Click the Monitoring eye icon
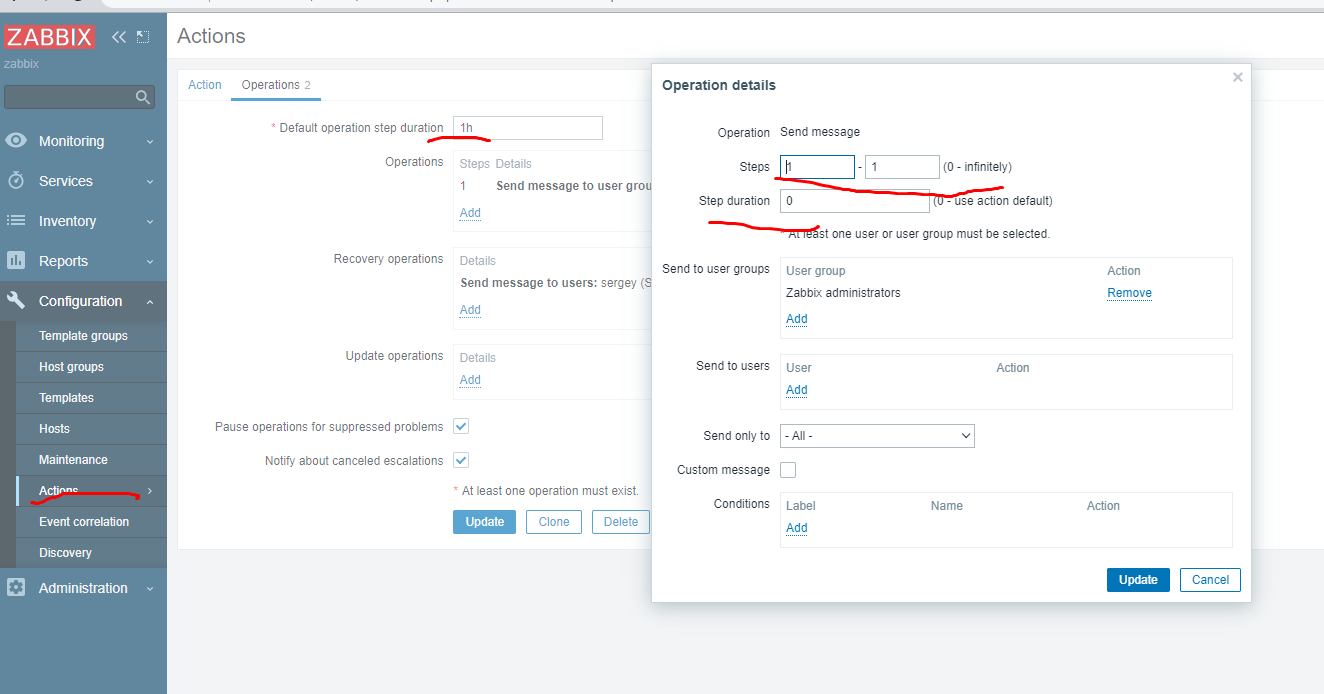 (x=16, y=141)
